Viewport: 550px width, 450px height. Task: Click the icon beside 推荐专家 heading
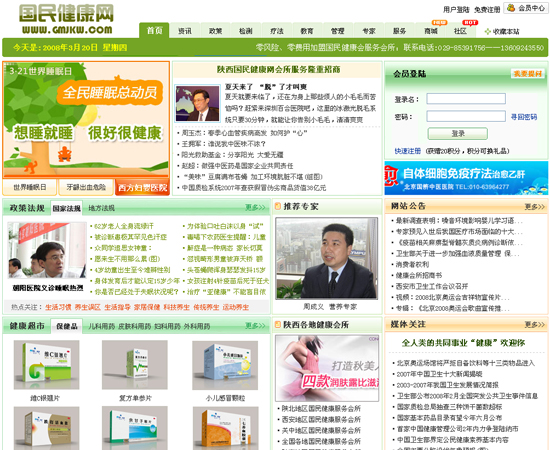278,206
